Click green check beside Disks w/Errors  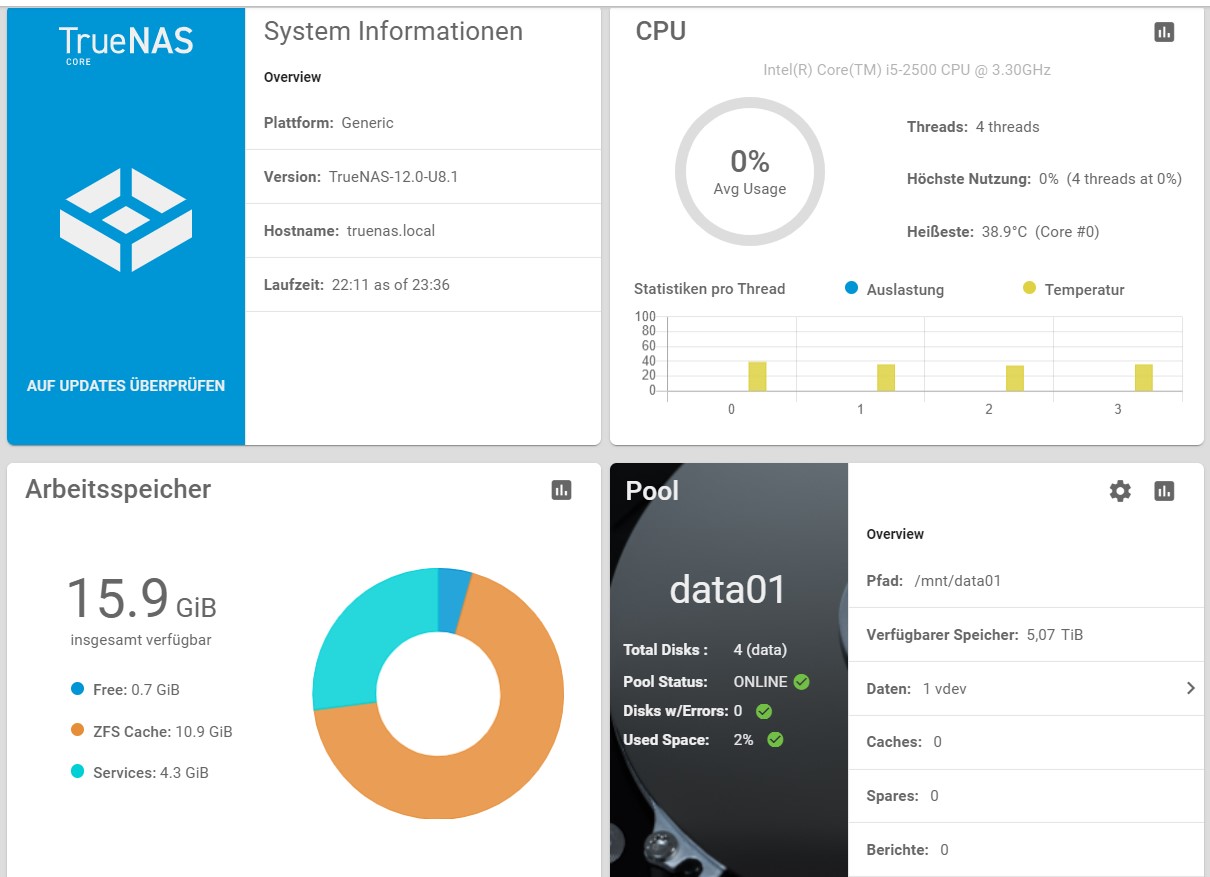[x=764, y=711]
